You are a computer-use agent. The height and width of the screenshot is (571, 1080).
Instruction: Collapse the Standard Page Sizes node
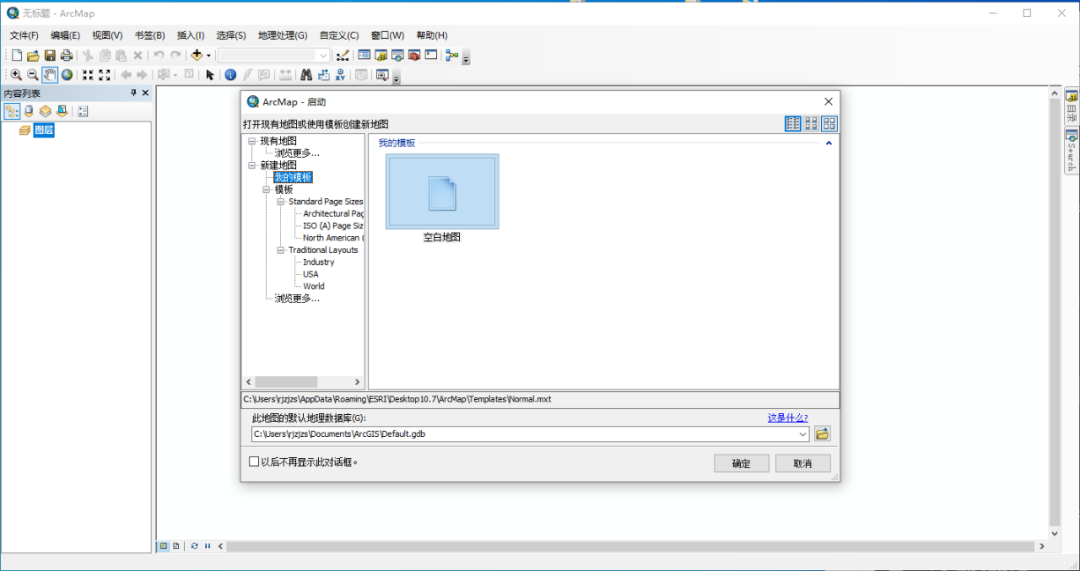coord(281,202)
